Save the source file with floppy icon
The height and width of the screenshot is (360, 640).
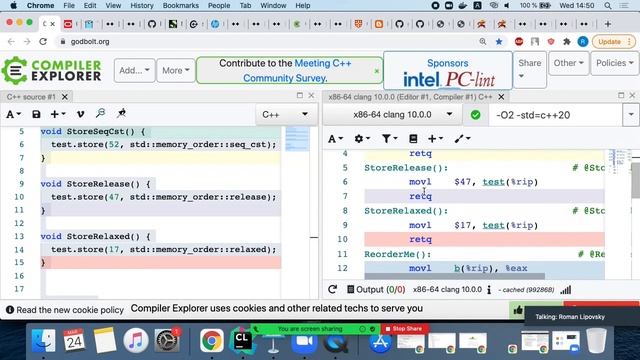(36, 114)
